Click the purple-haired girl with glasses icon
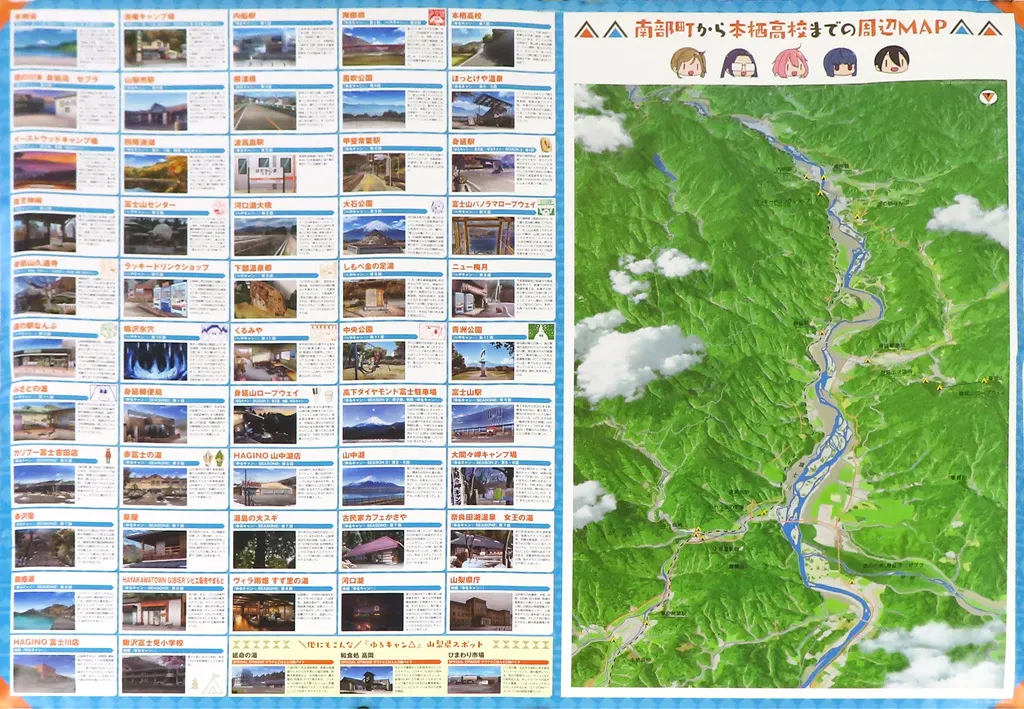Screen dimensions: 1024x709 pos(739,63)
